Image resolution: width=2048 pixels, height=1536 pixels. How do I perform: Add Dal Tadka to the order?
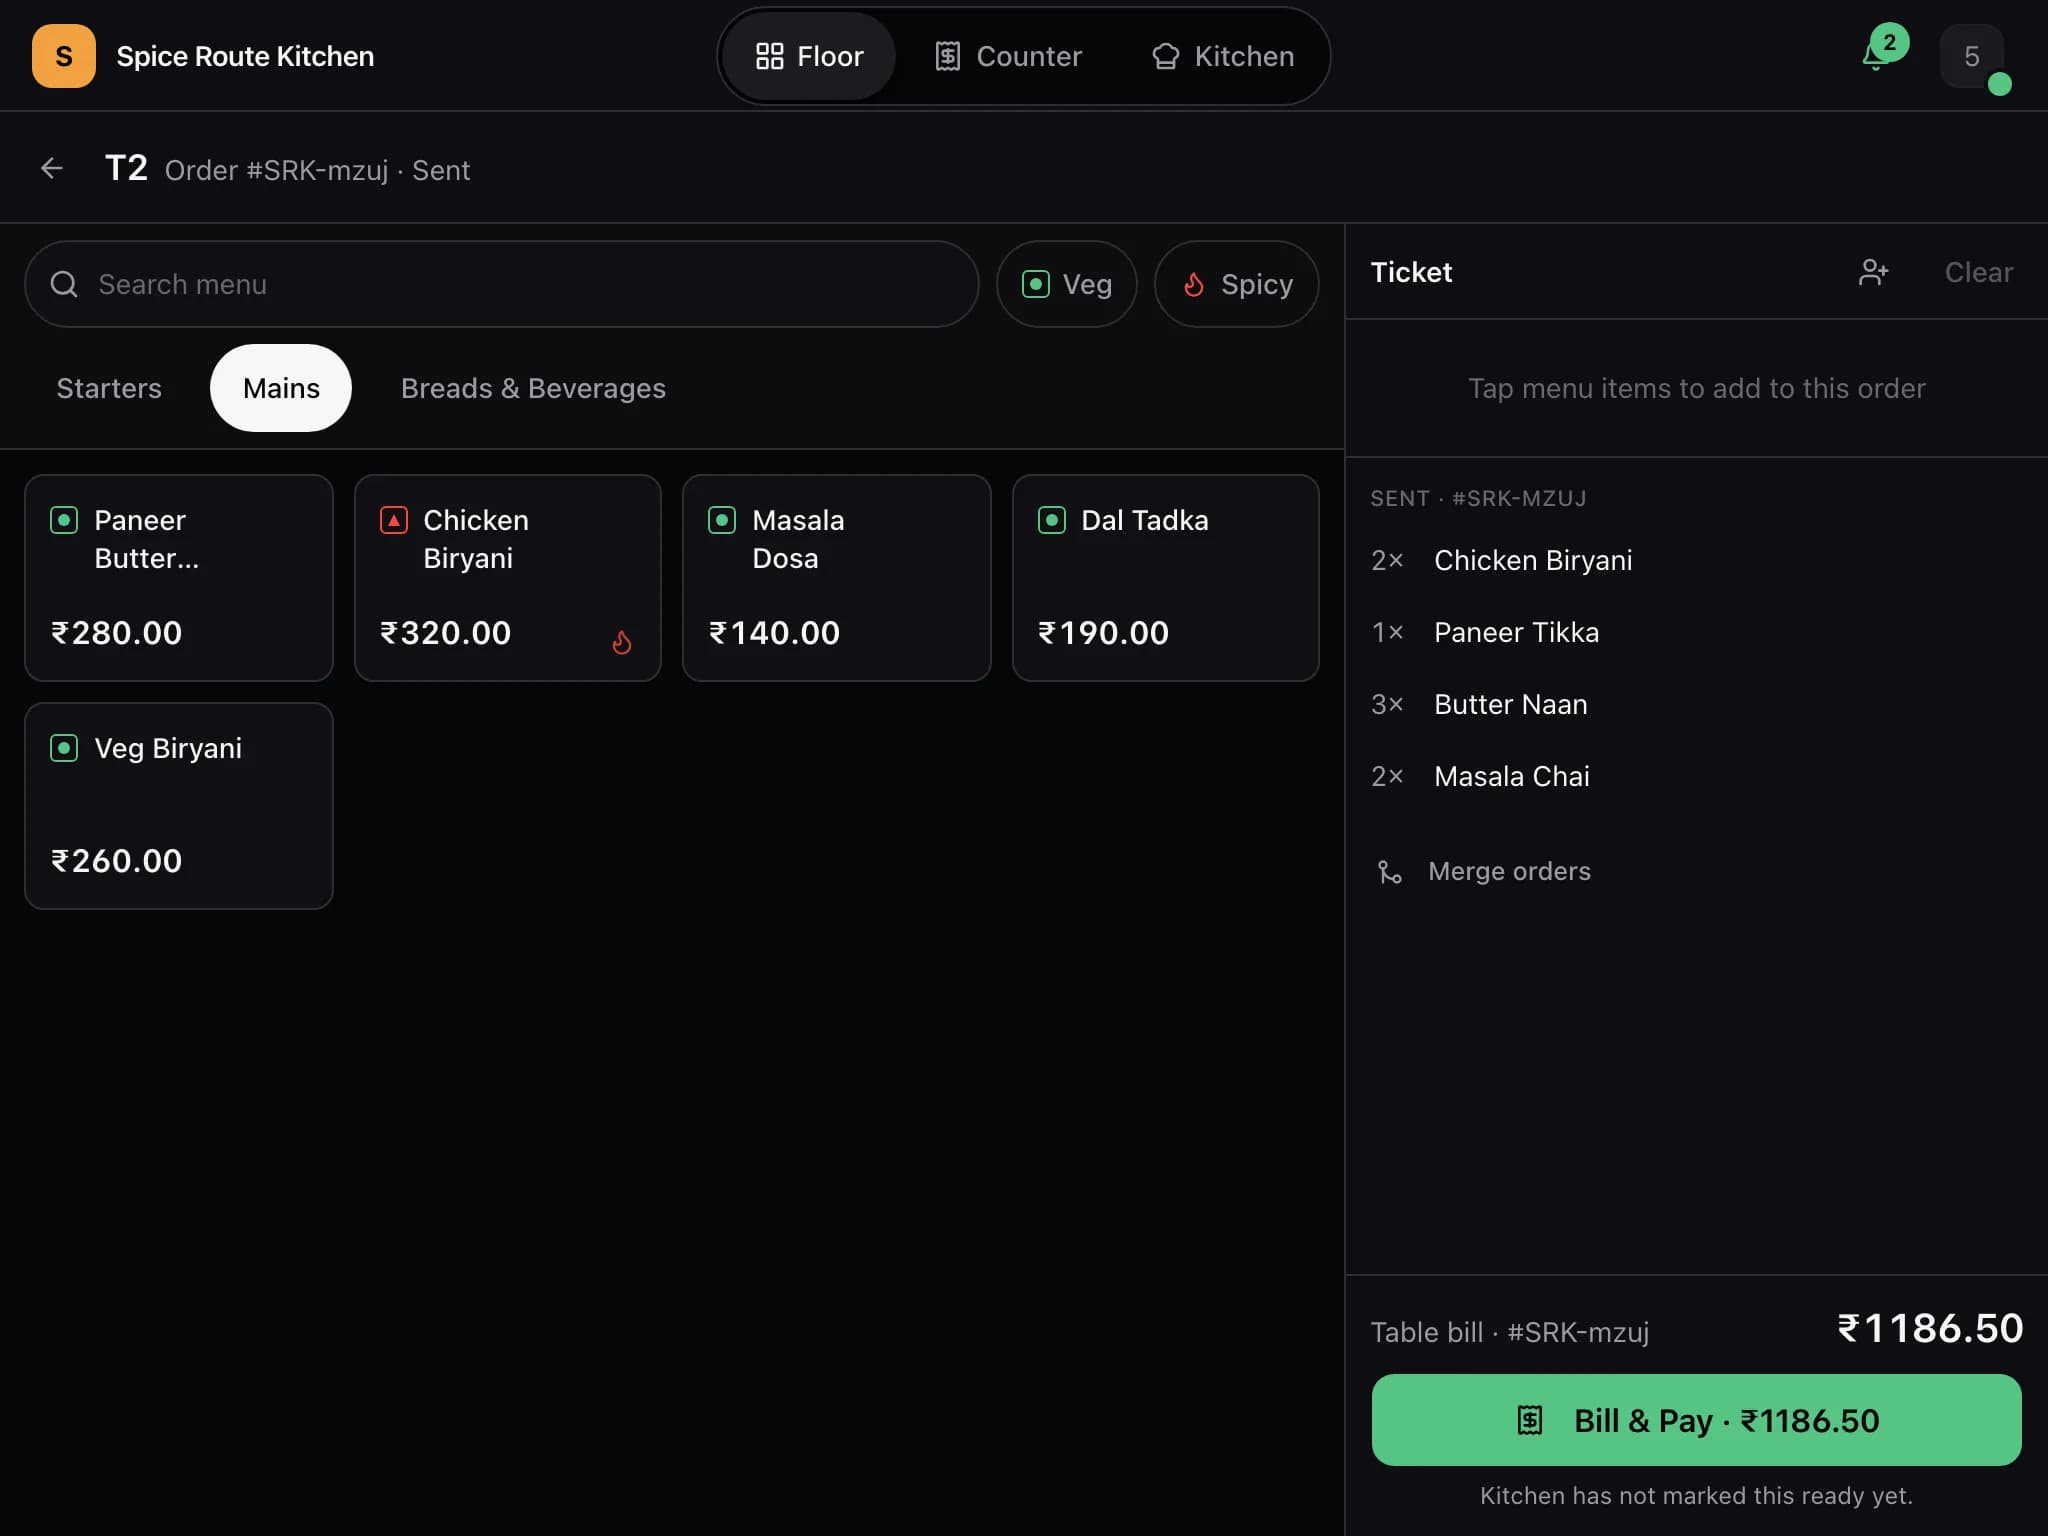click(x=1165, y=578)
